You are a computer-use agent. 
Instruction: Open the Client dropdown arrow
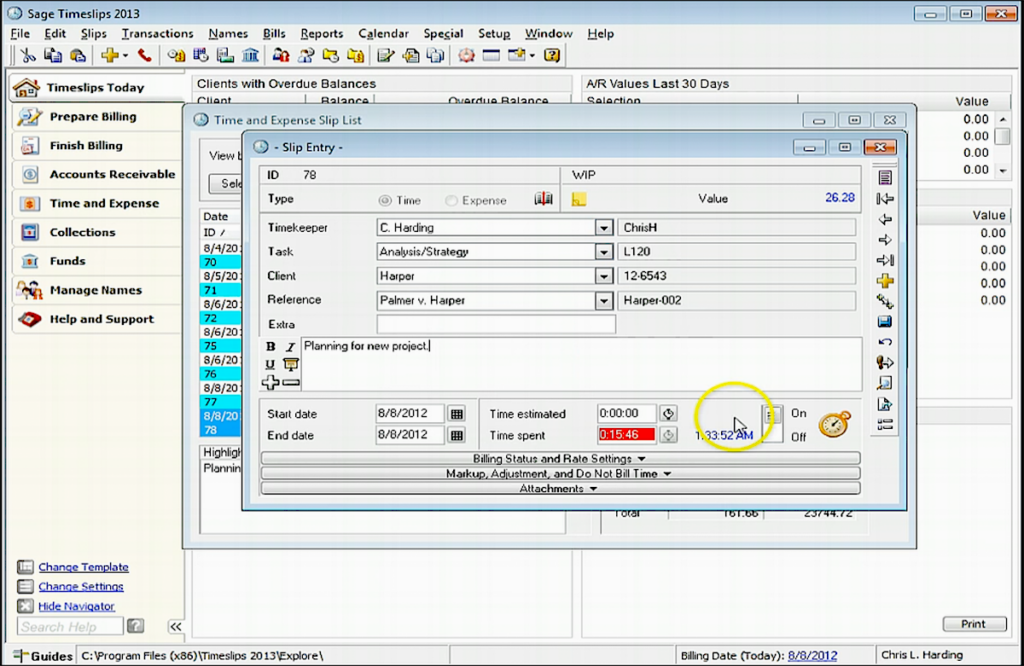603,276
